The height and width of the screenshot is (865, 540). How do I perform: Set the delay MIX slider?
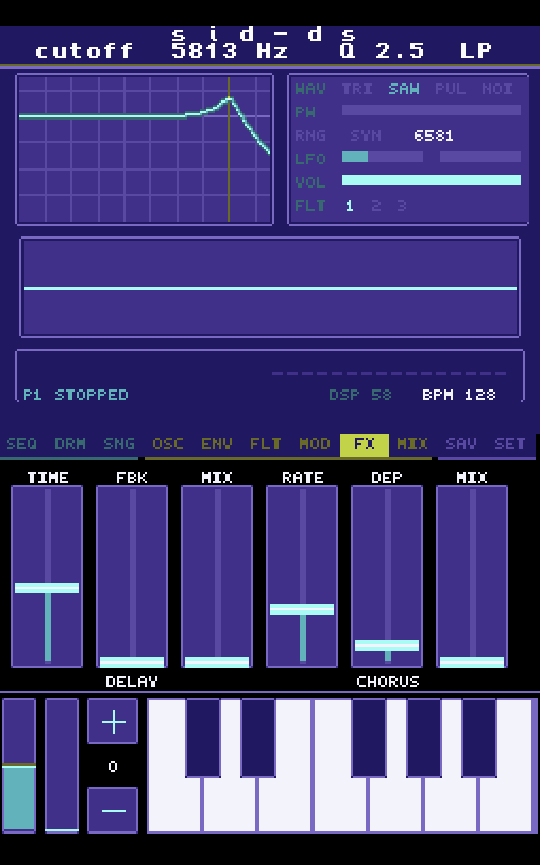(x=217, y=576)
